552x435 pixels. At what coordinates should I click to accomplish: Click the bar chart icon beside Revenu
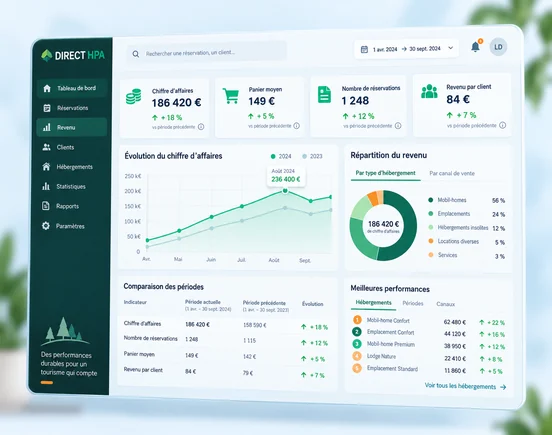pos(46,127)
